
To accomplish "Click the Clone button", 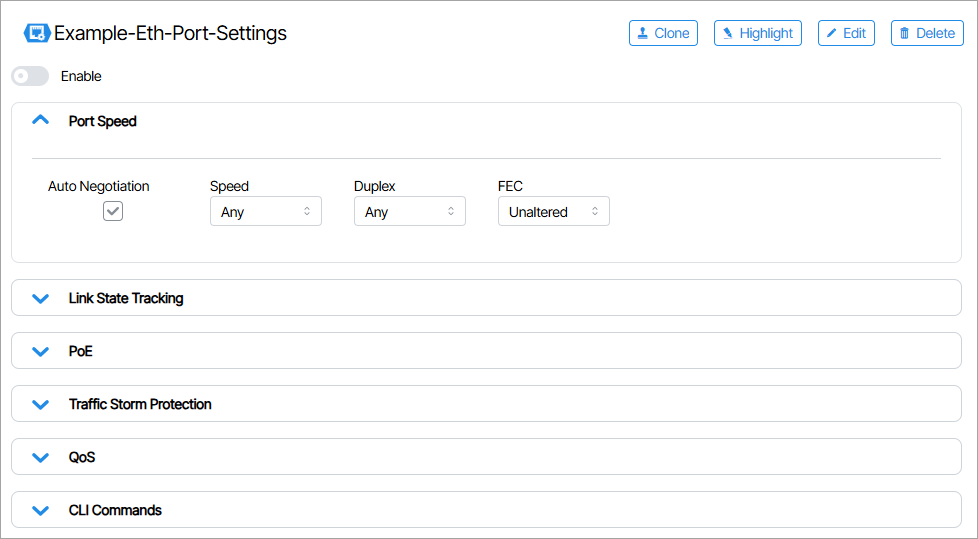I will (663, 33).
